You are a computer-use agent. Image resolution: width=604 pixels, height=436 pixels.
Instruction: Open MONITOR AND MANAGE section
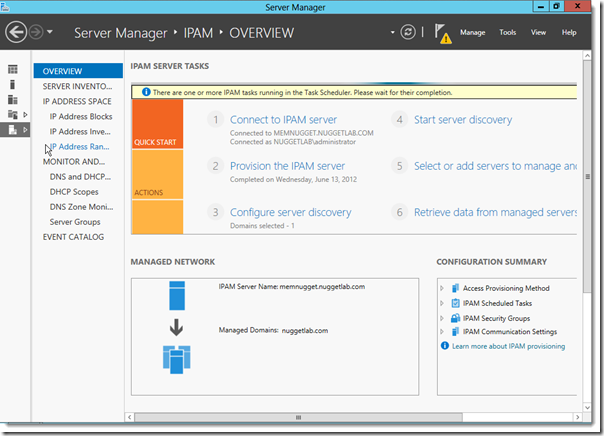point(74,161)
